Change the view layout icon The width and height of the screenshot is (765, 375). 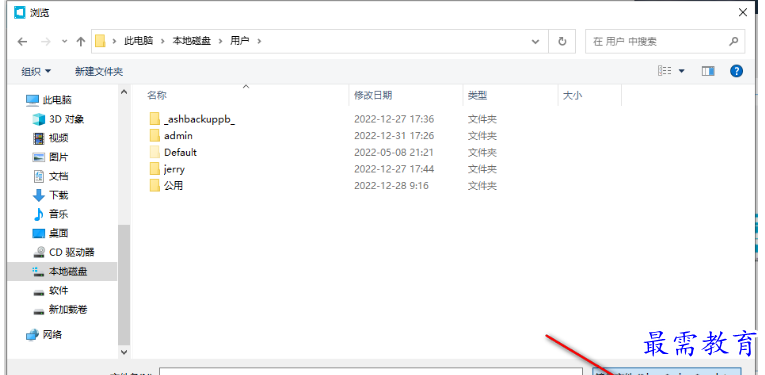click(x=664, y=71)
